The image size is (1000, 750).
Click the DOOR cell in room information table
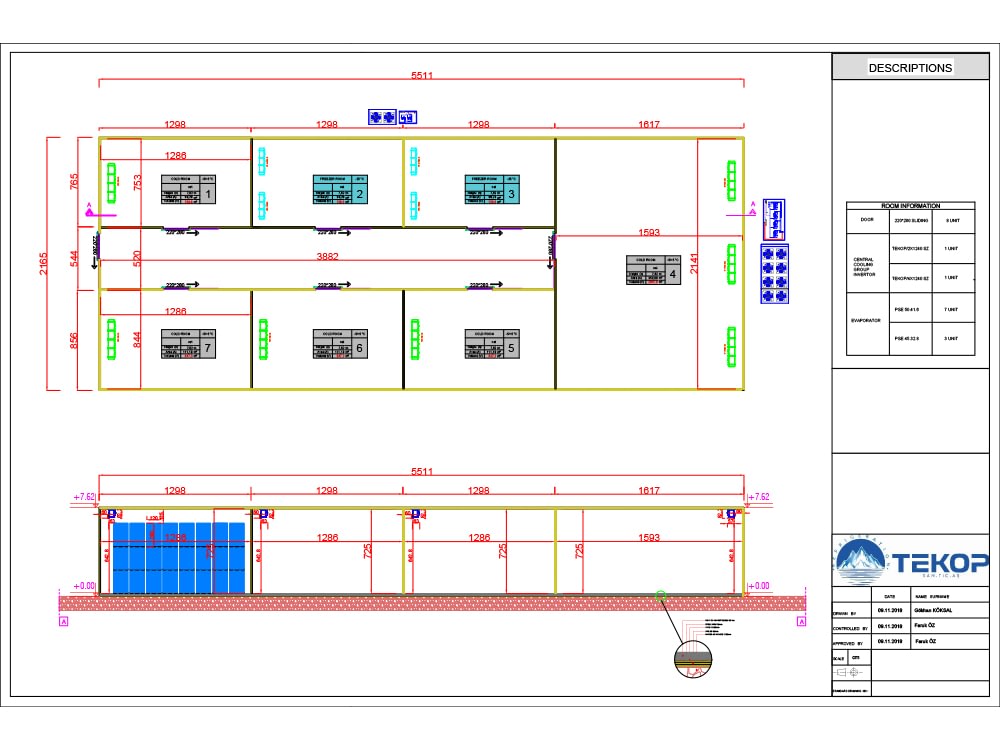click(867, 220)
